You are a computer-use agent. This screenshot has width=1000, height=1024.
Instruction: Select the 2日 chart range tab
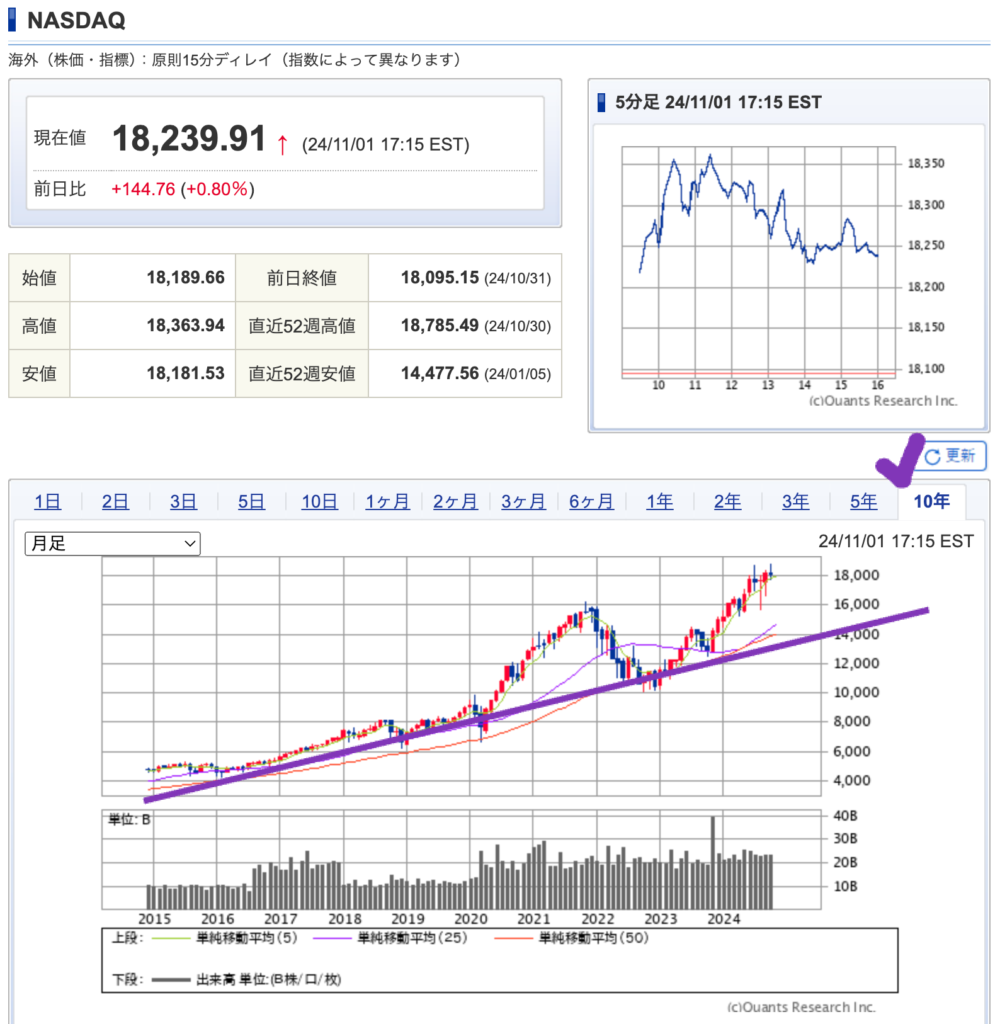tap(116, 502)
